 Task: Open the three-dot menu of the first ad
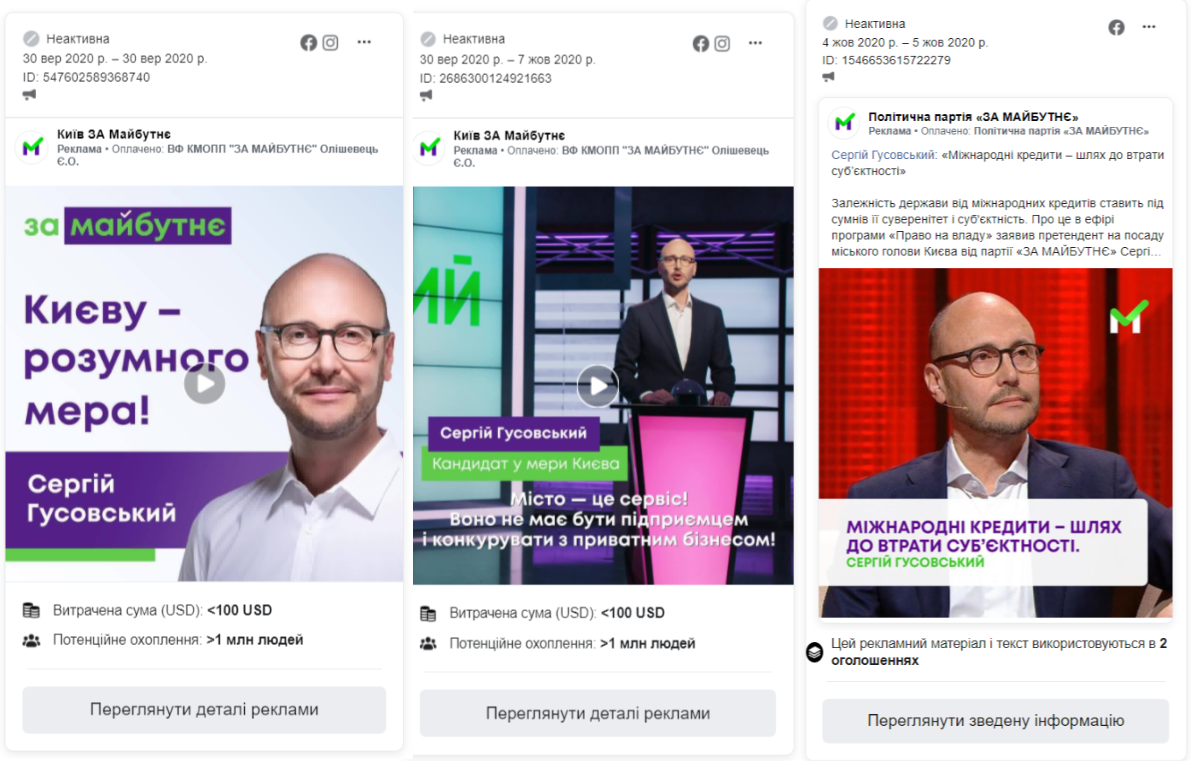click(x=365, y=43)
